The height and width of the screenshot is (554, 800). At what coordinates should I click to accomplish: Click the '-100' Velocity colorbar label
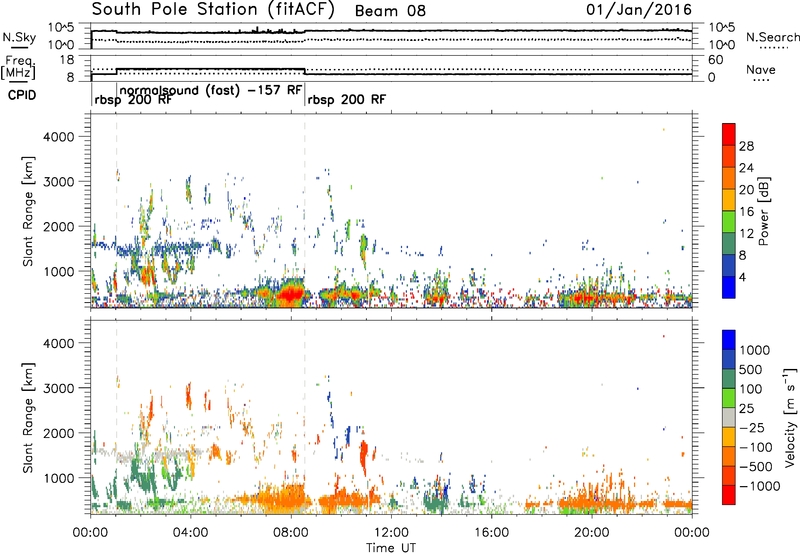(756, 447)
